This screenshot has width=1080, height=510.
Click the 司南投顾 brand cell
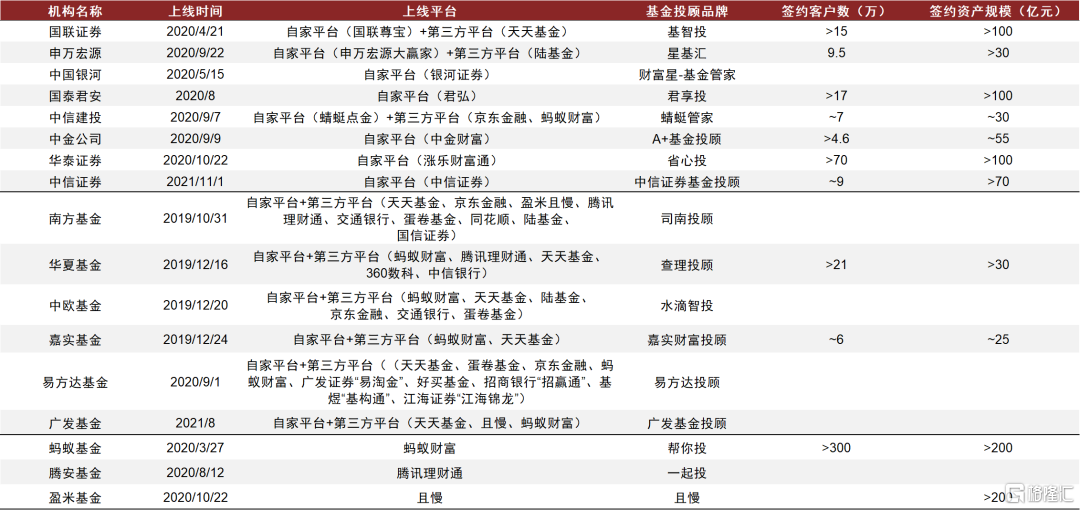[x=687, y=219]
